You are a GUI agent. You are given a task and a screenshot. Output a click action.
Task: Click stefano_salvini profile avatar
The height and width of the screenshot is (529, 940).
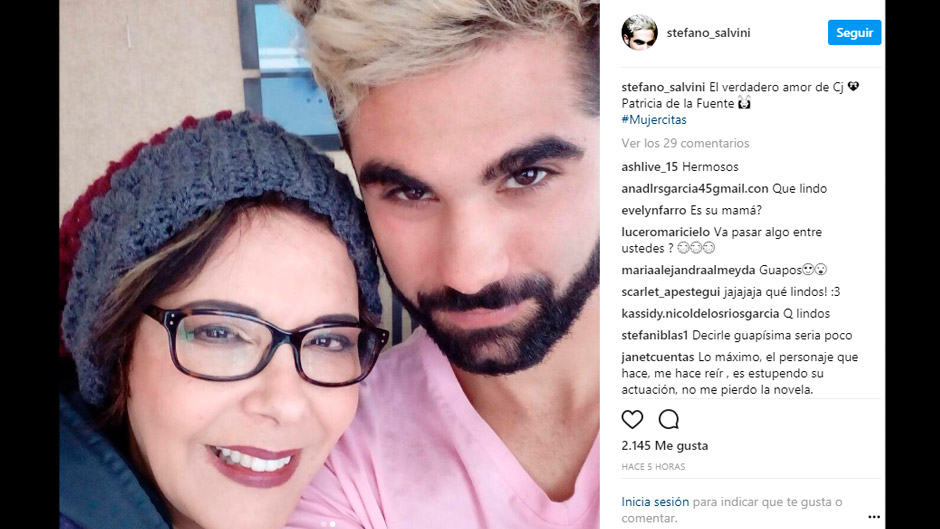639,32
